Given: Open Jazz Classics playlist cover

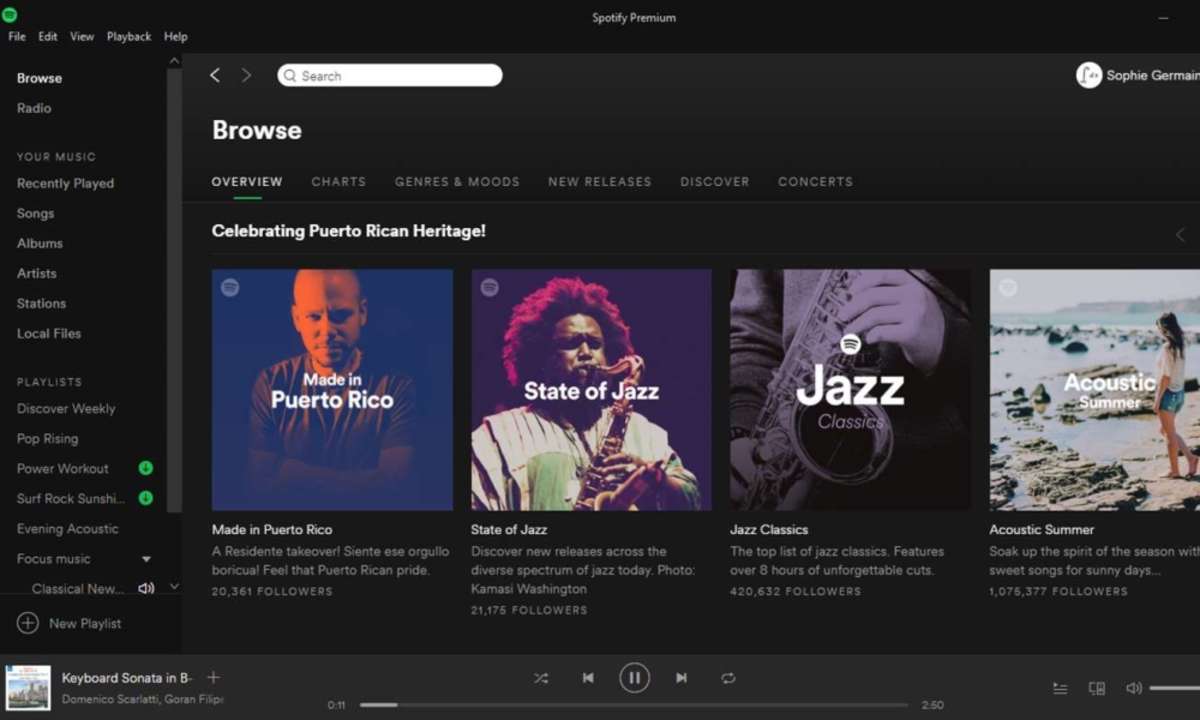Looking at the screenshot, I should pos(850,390).
